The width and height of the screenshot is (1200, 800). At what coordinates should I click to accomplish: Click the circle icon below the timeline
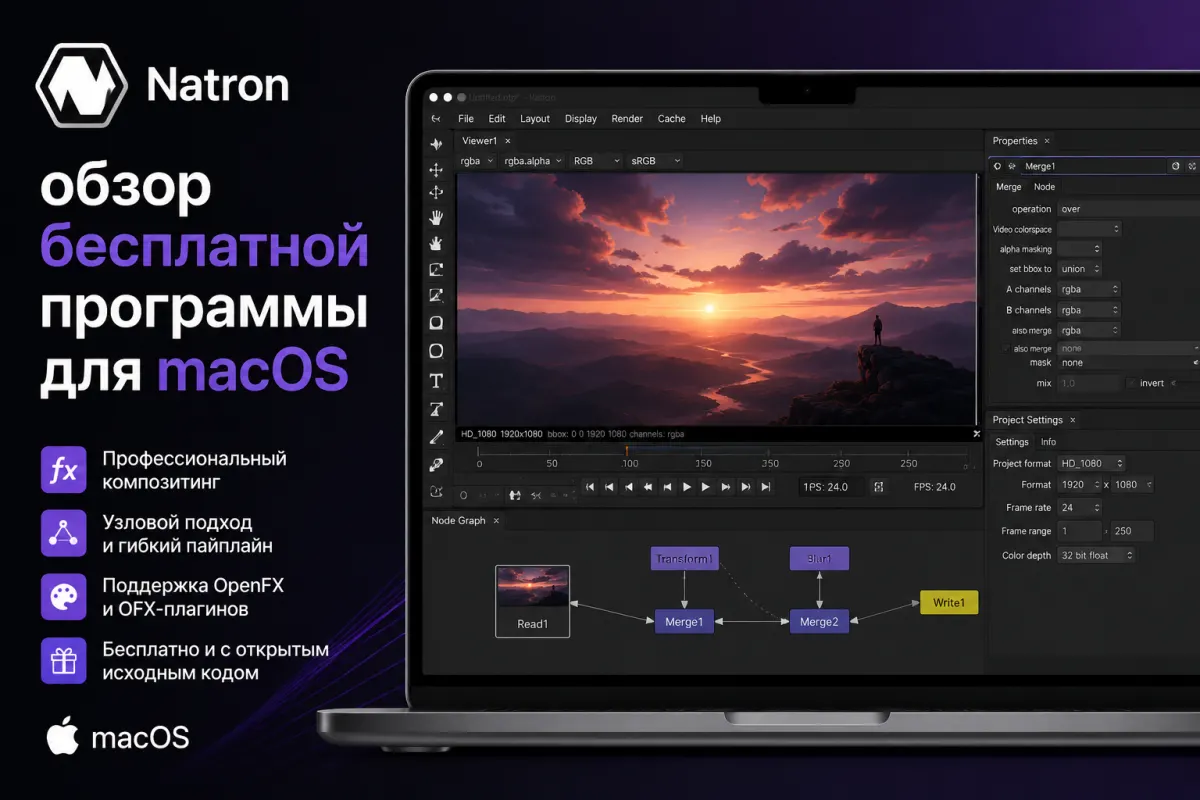coord(464,494)
